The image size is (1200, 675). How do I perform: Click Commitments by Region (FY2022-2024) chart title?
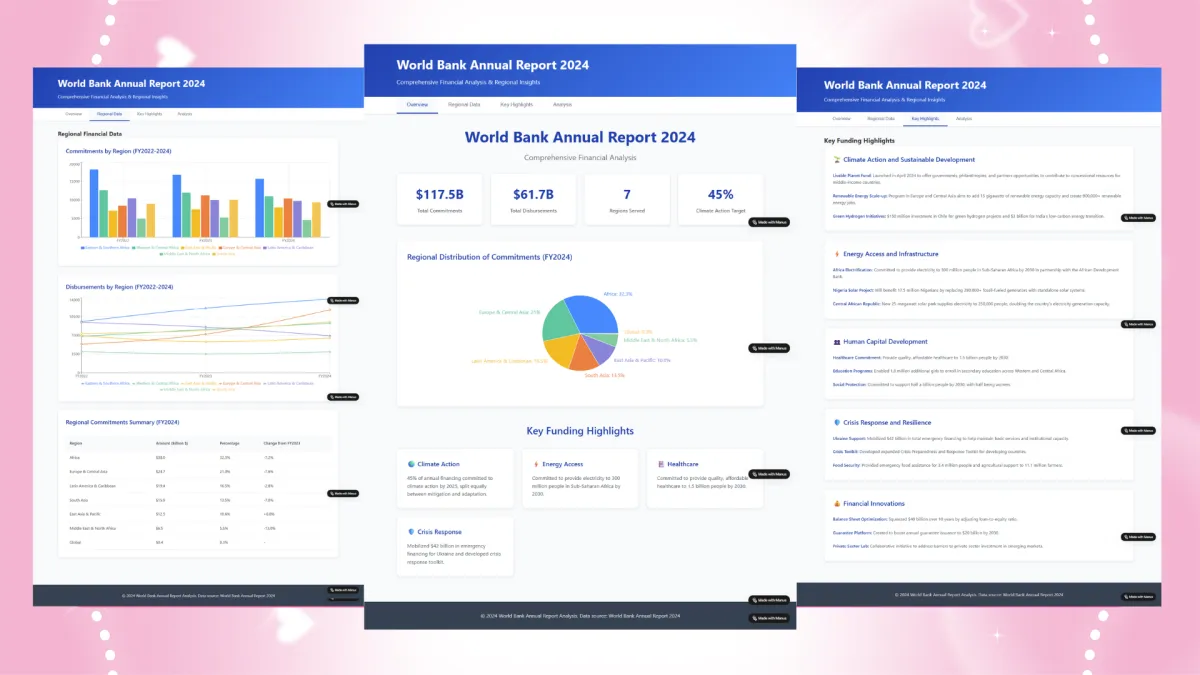point(119,151)
